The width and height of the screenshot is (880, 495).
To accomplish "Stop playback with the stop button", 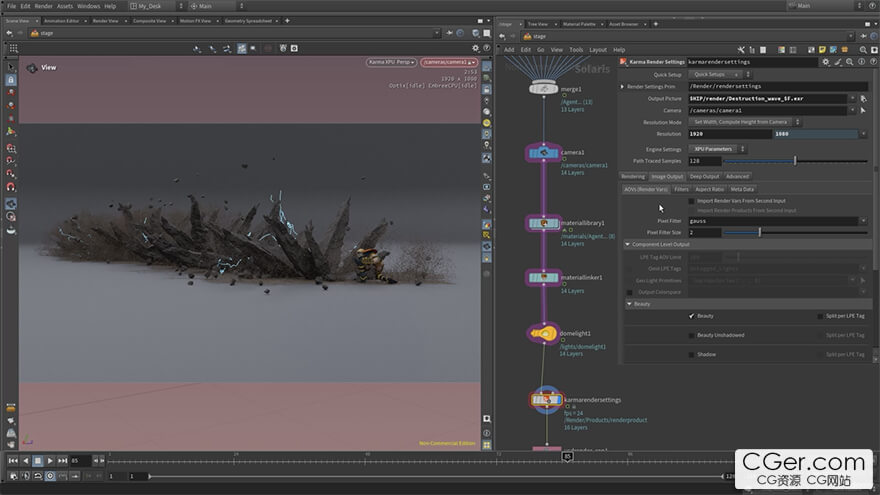I will click(38, 461).
